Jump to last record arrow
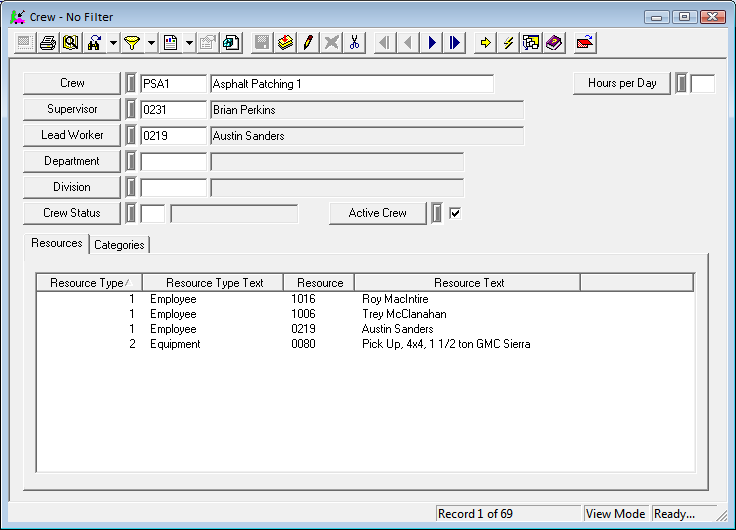The height and width of the screenshot is (530, 736). click(x=454, y=43)
